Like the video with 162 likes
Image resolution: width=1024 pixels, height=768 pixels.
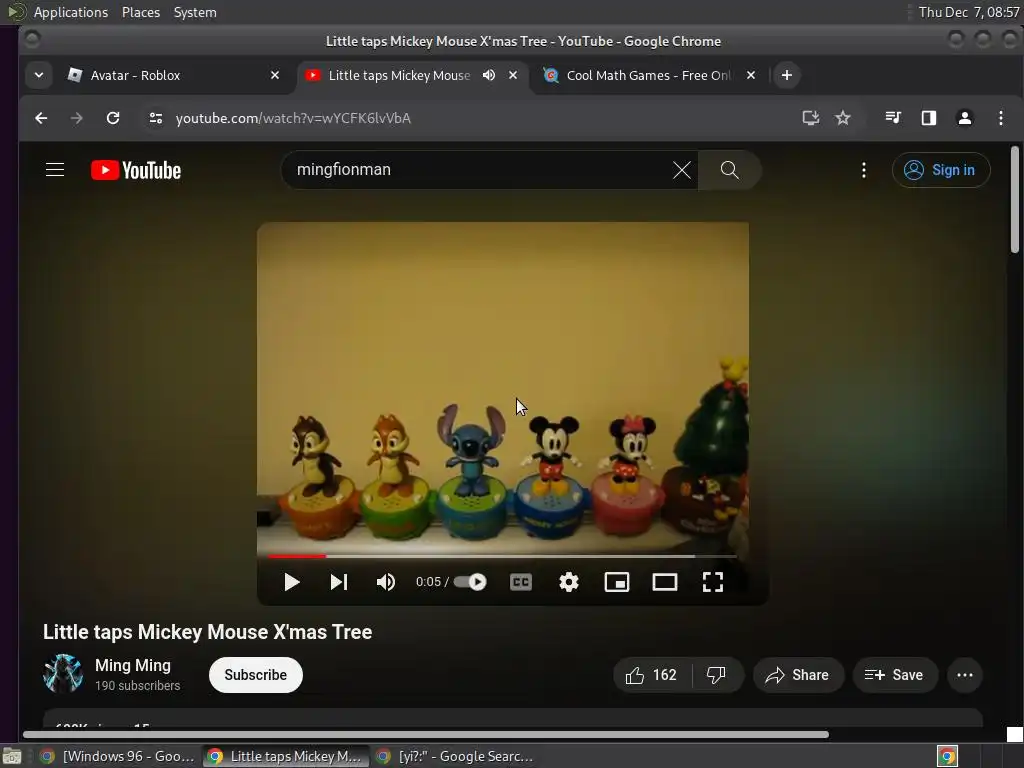point(651,675)
